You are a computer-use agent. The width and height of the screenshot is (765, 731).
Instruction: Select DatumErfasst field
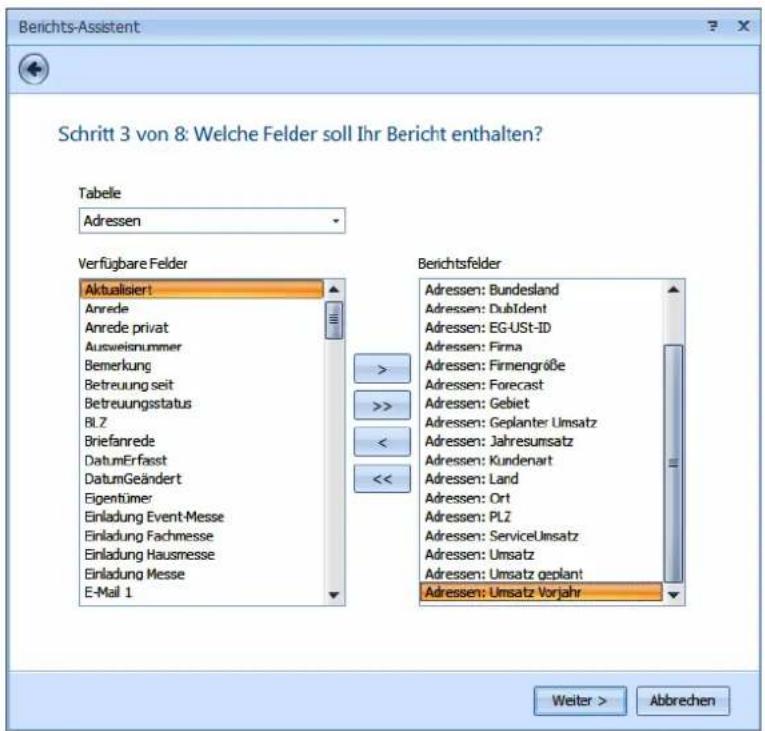(x=201, y=460)
